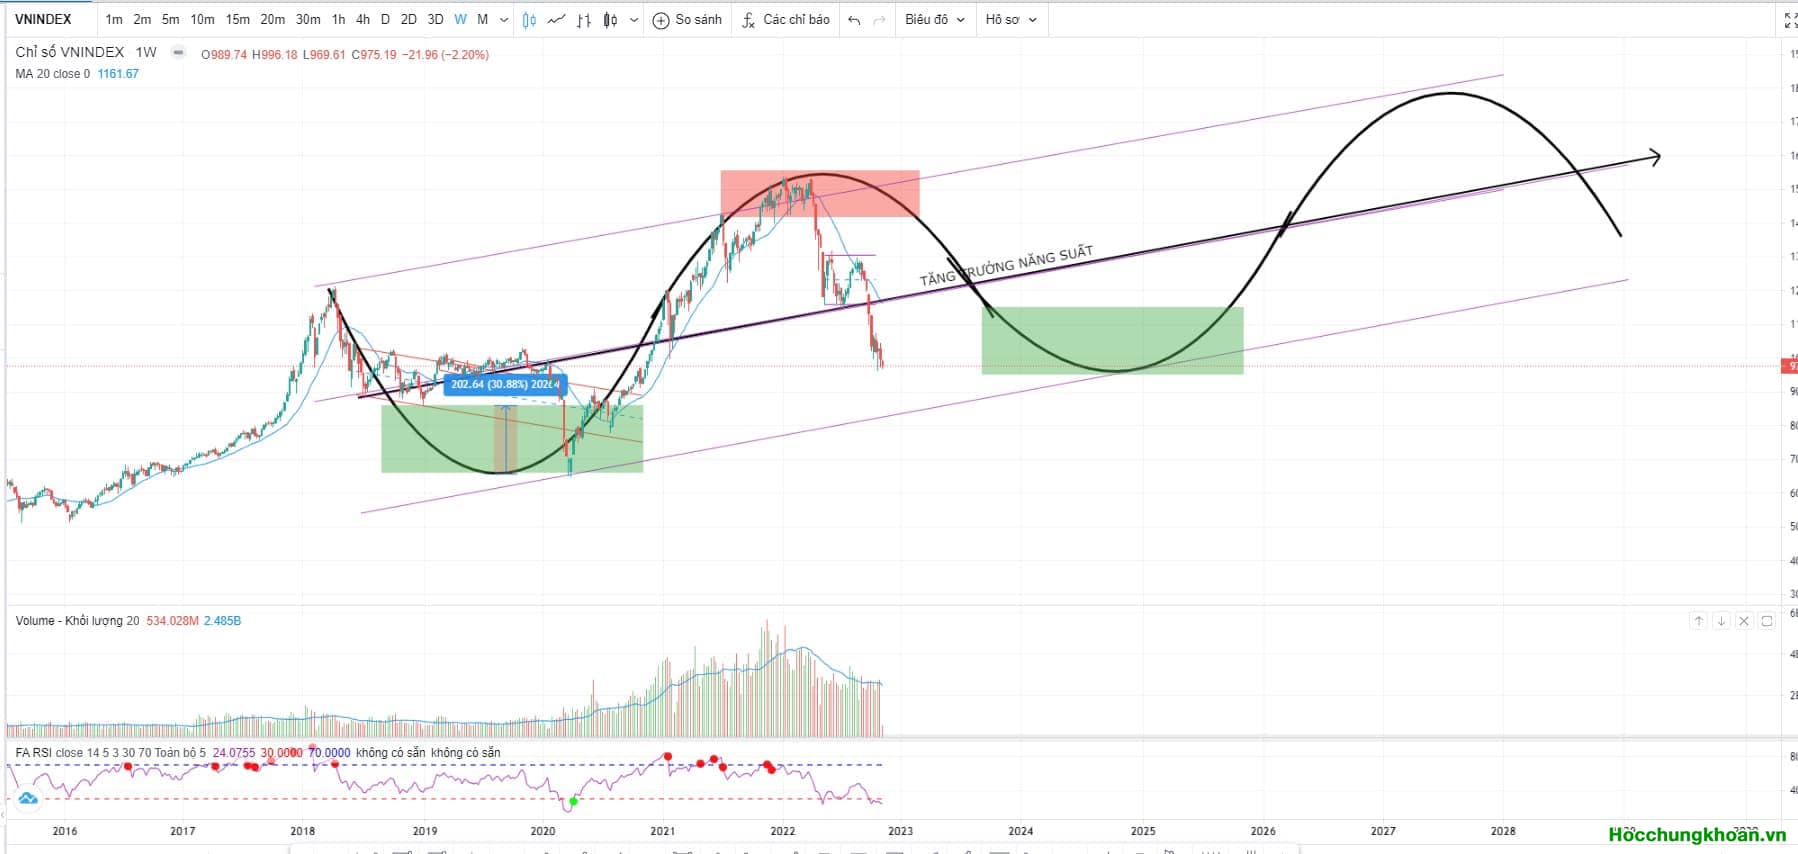Click the redo arrow in the toolbar

tap(879, 20)
